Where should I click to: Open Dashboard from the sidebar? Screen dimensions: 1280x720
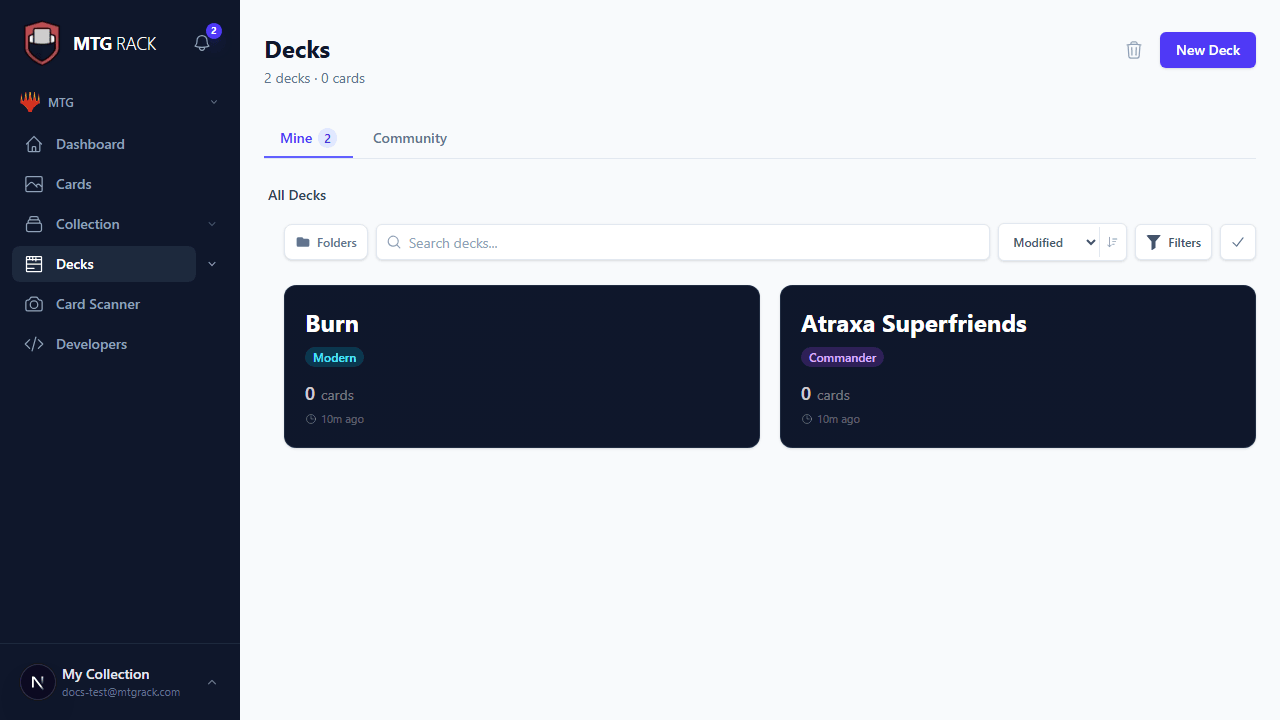(x=90, y=144)
